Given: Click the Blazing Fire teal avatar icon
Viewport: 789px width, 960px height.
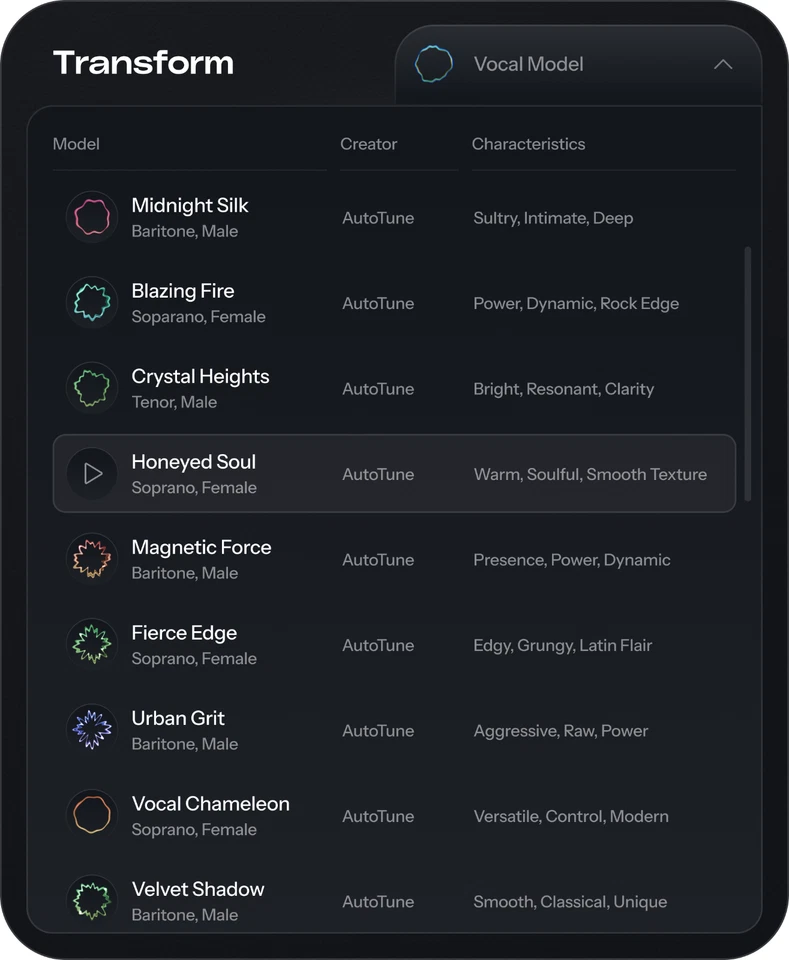Looking at the screenshot, I should point(92,303).
